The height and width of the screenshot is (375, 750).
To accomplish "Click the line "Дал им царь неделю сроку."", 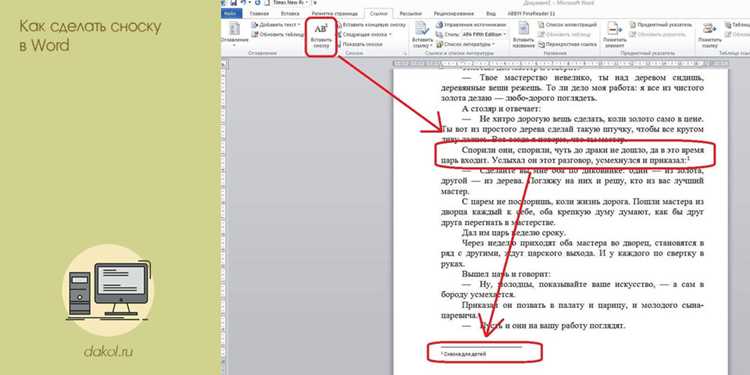I will pyautogui.click(x=514, y=233).
